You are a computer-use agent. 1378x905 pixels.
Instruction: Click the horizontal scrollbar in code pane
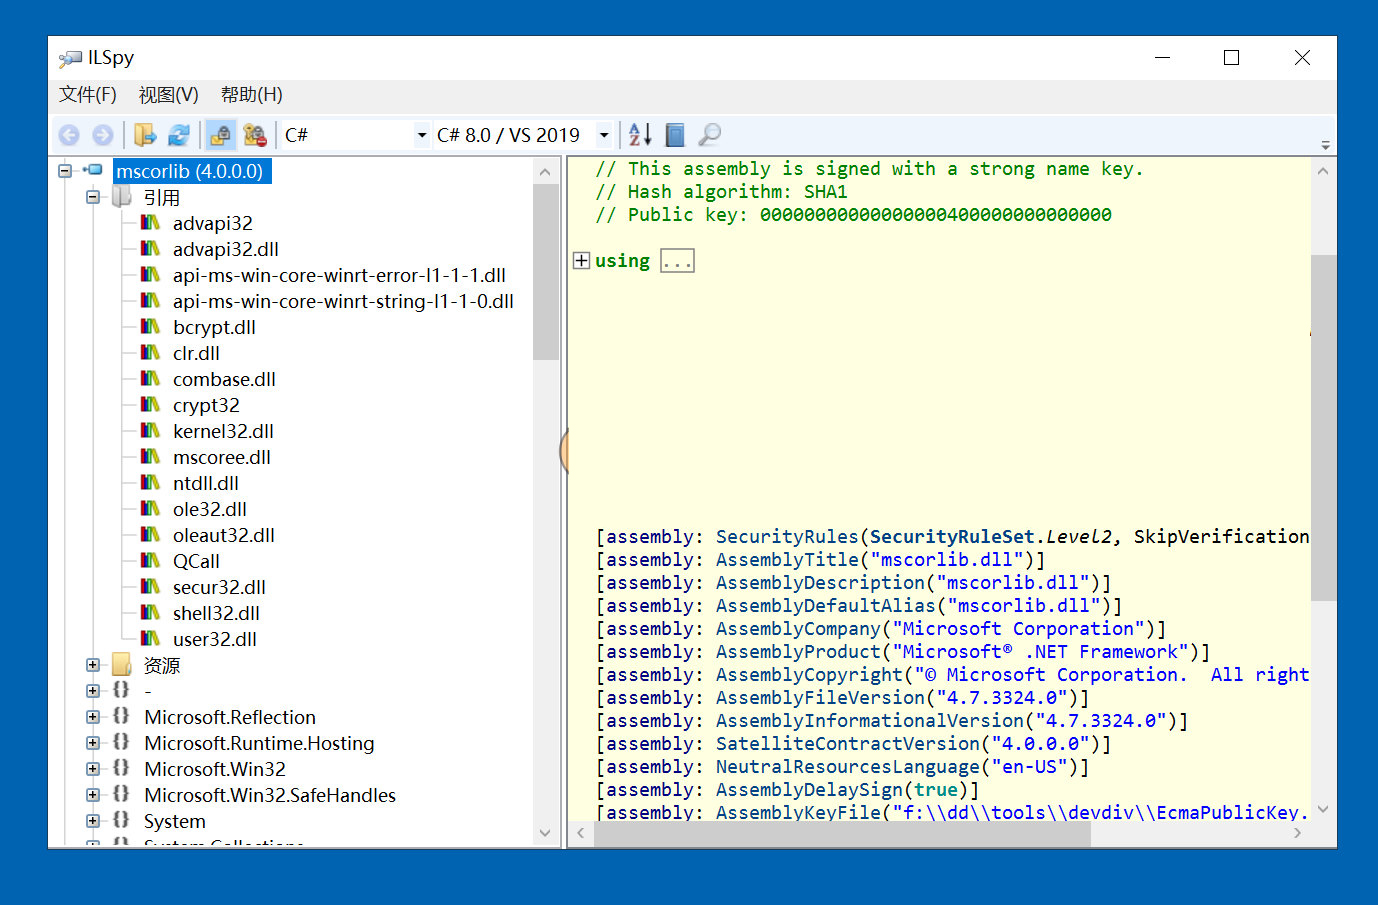pyautogui.click(x=840, y=833)
